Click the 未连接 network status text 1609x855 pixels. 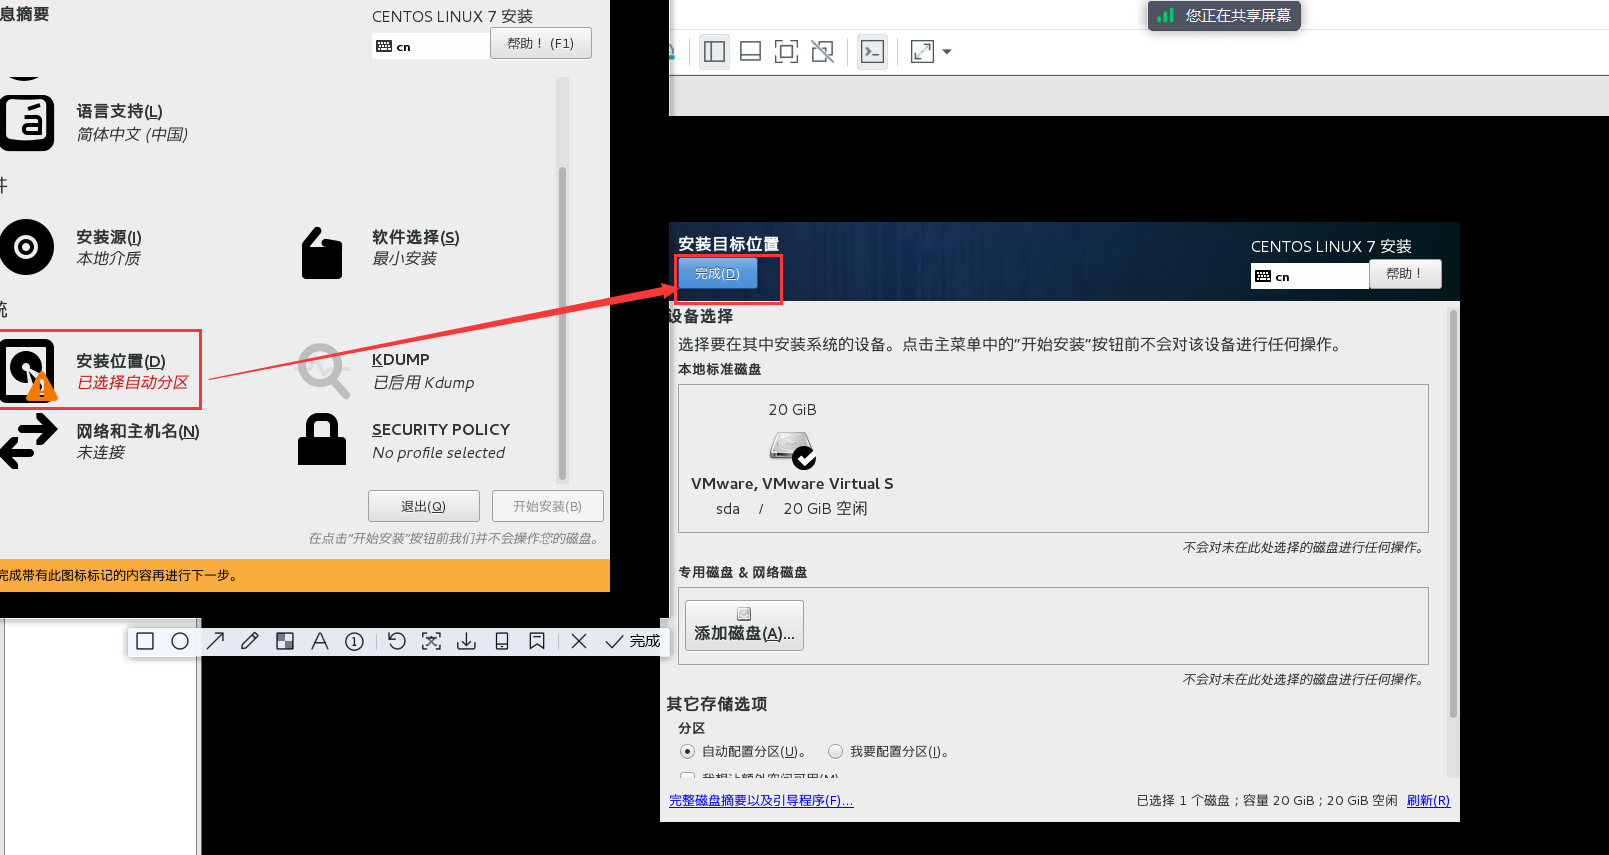(x=101, y=452)
